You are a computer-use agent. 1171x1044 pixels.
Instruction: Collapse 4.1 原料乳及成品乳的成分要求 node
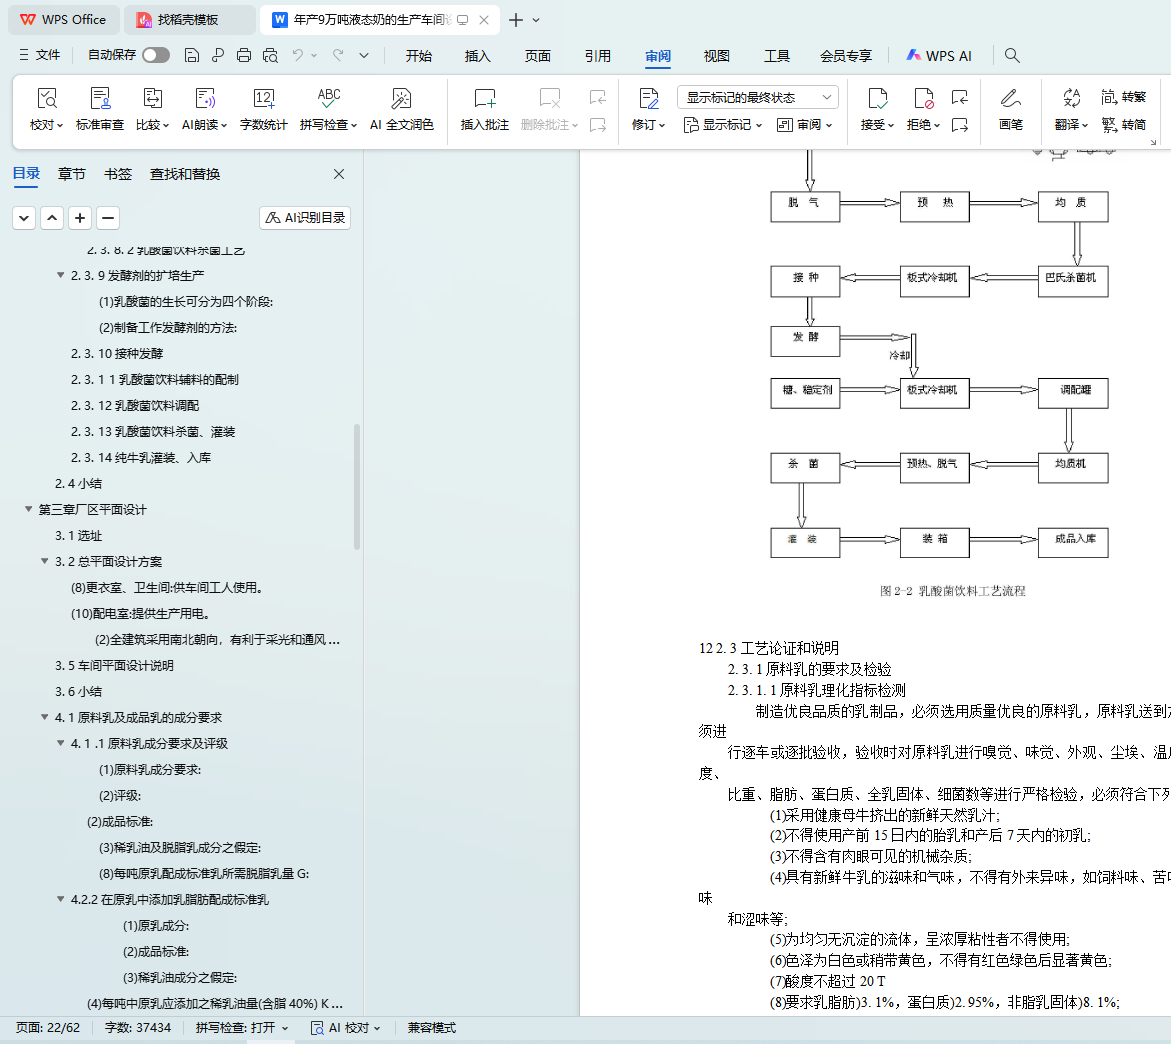(45, 718)
